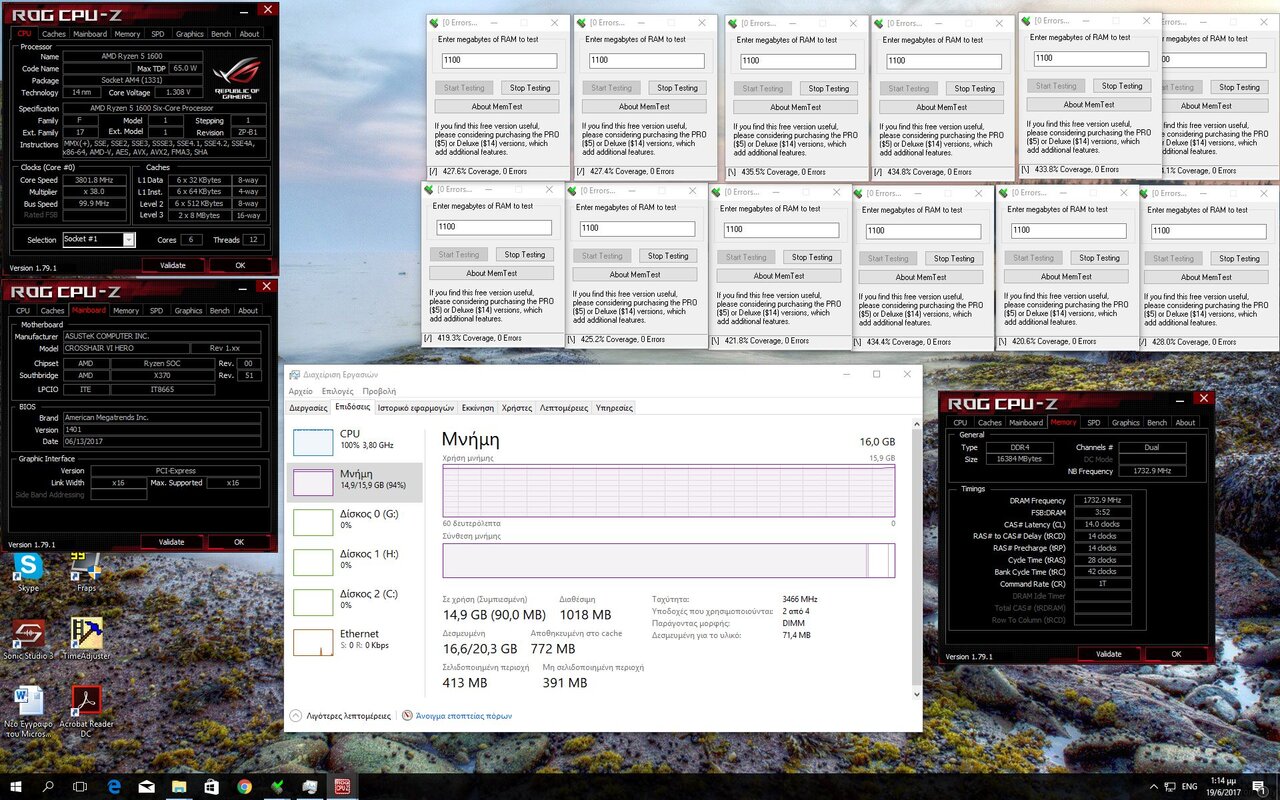The width and height of the screenshot is (1280, 800).
Task: Open the Επιλογές menu in Task Manager
Action: point(337,391)
